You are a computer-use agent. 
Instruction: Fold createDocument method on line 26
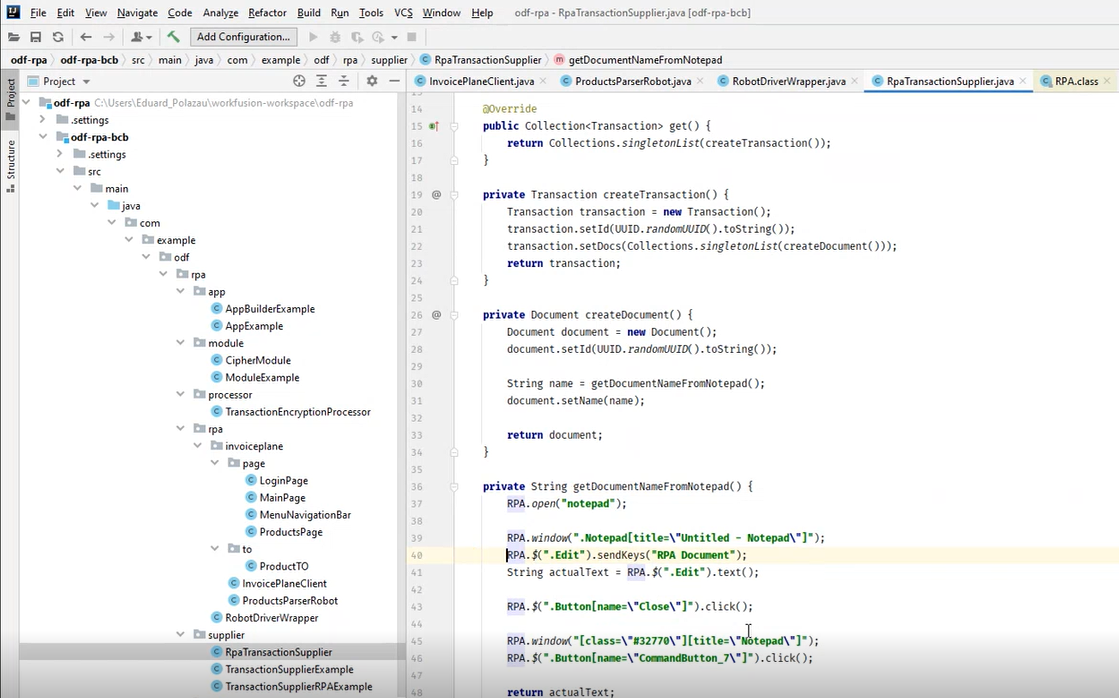(454, 315)
